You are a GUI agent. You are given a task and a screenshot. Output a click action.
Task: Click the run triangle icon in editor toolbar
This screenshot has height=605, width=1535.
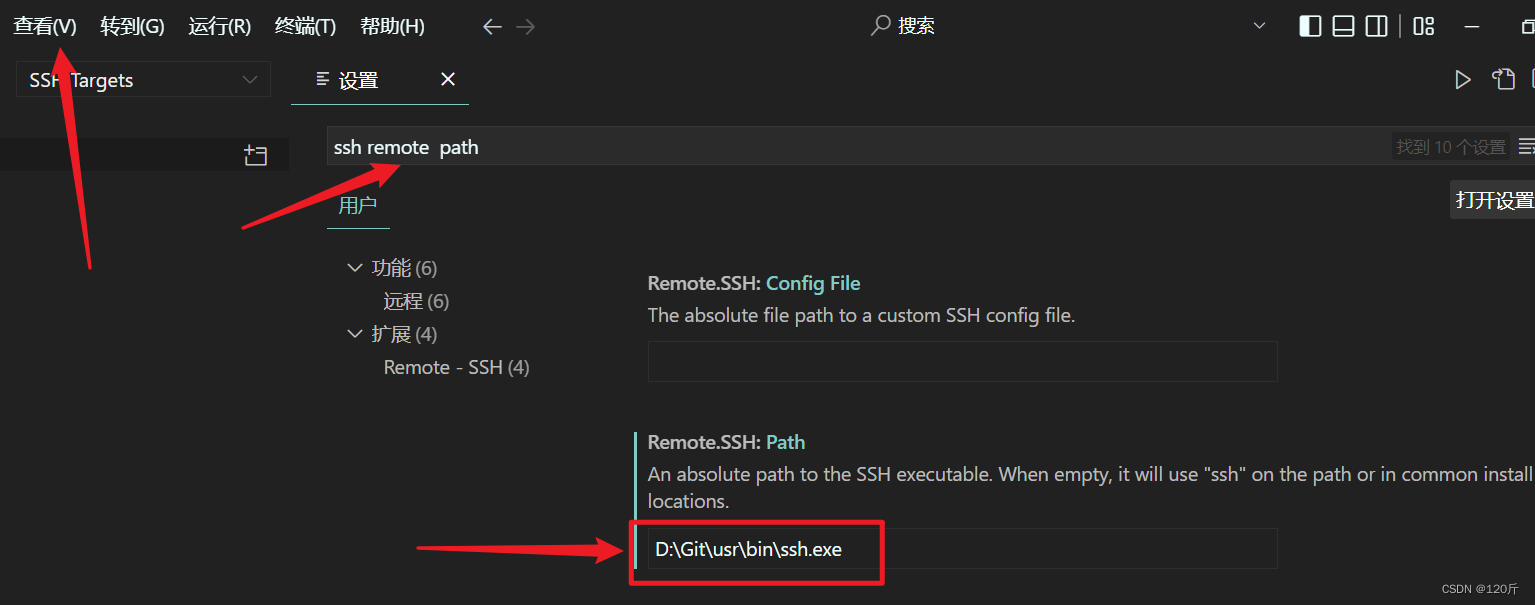pos(1463,80)
